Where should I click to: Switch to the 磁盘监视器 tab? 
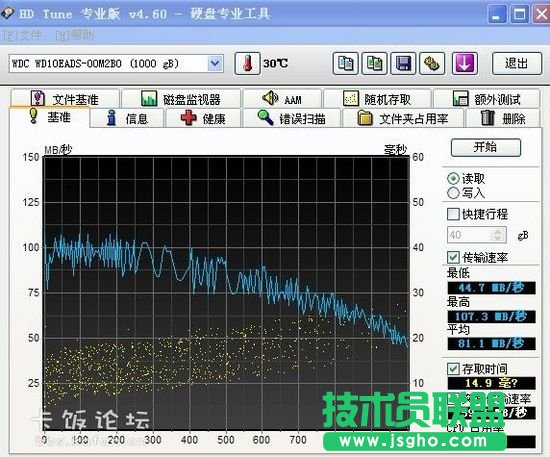[181, 99]
